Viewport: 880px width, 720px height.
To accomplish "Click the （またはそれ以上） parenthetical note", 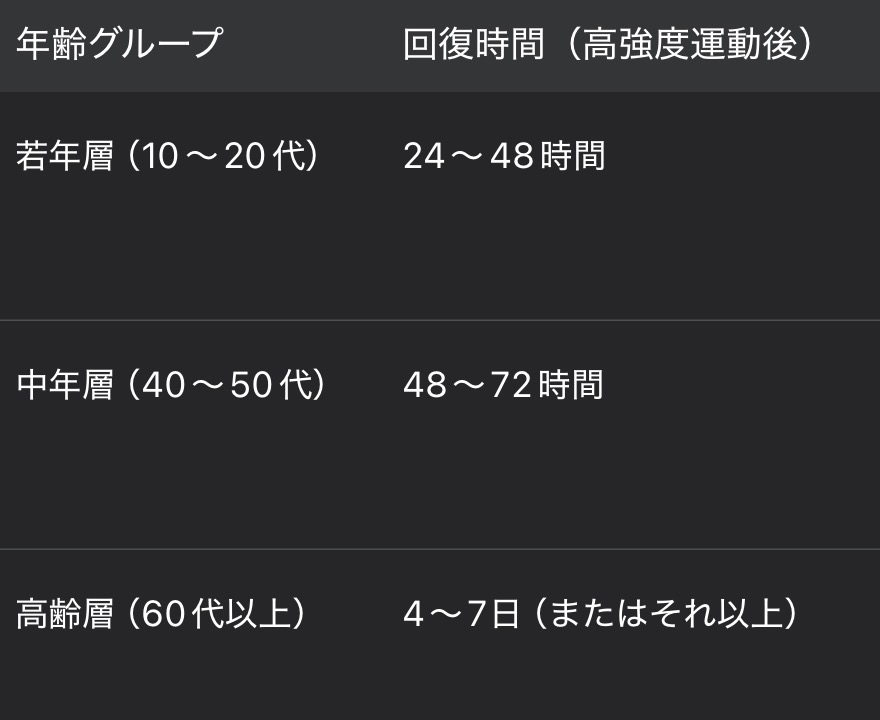I will (x=664, y=614).
